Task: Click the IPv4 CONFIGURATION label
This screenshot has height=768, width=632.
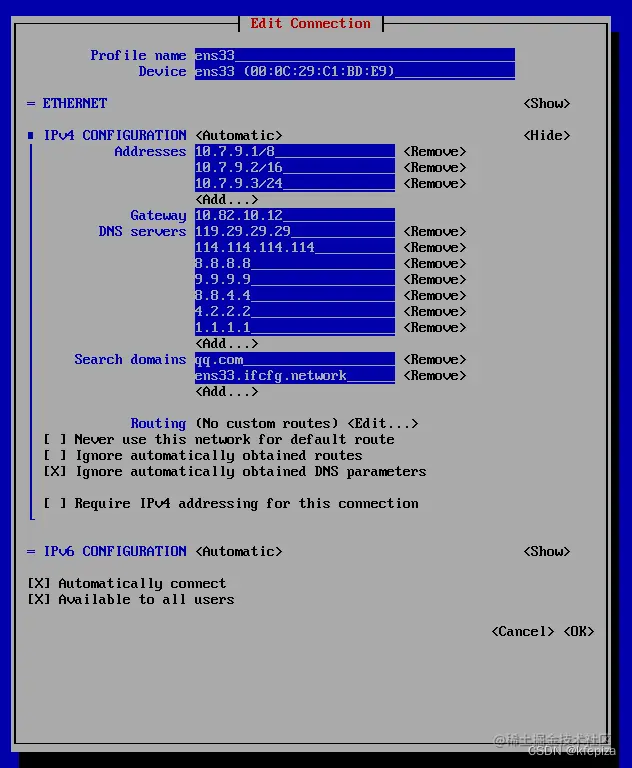Action: 115,135
